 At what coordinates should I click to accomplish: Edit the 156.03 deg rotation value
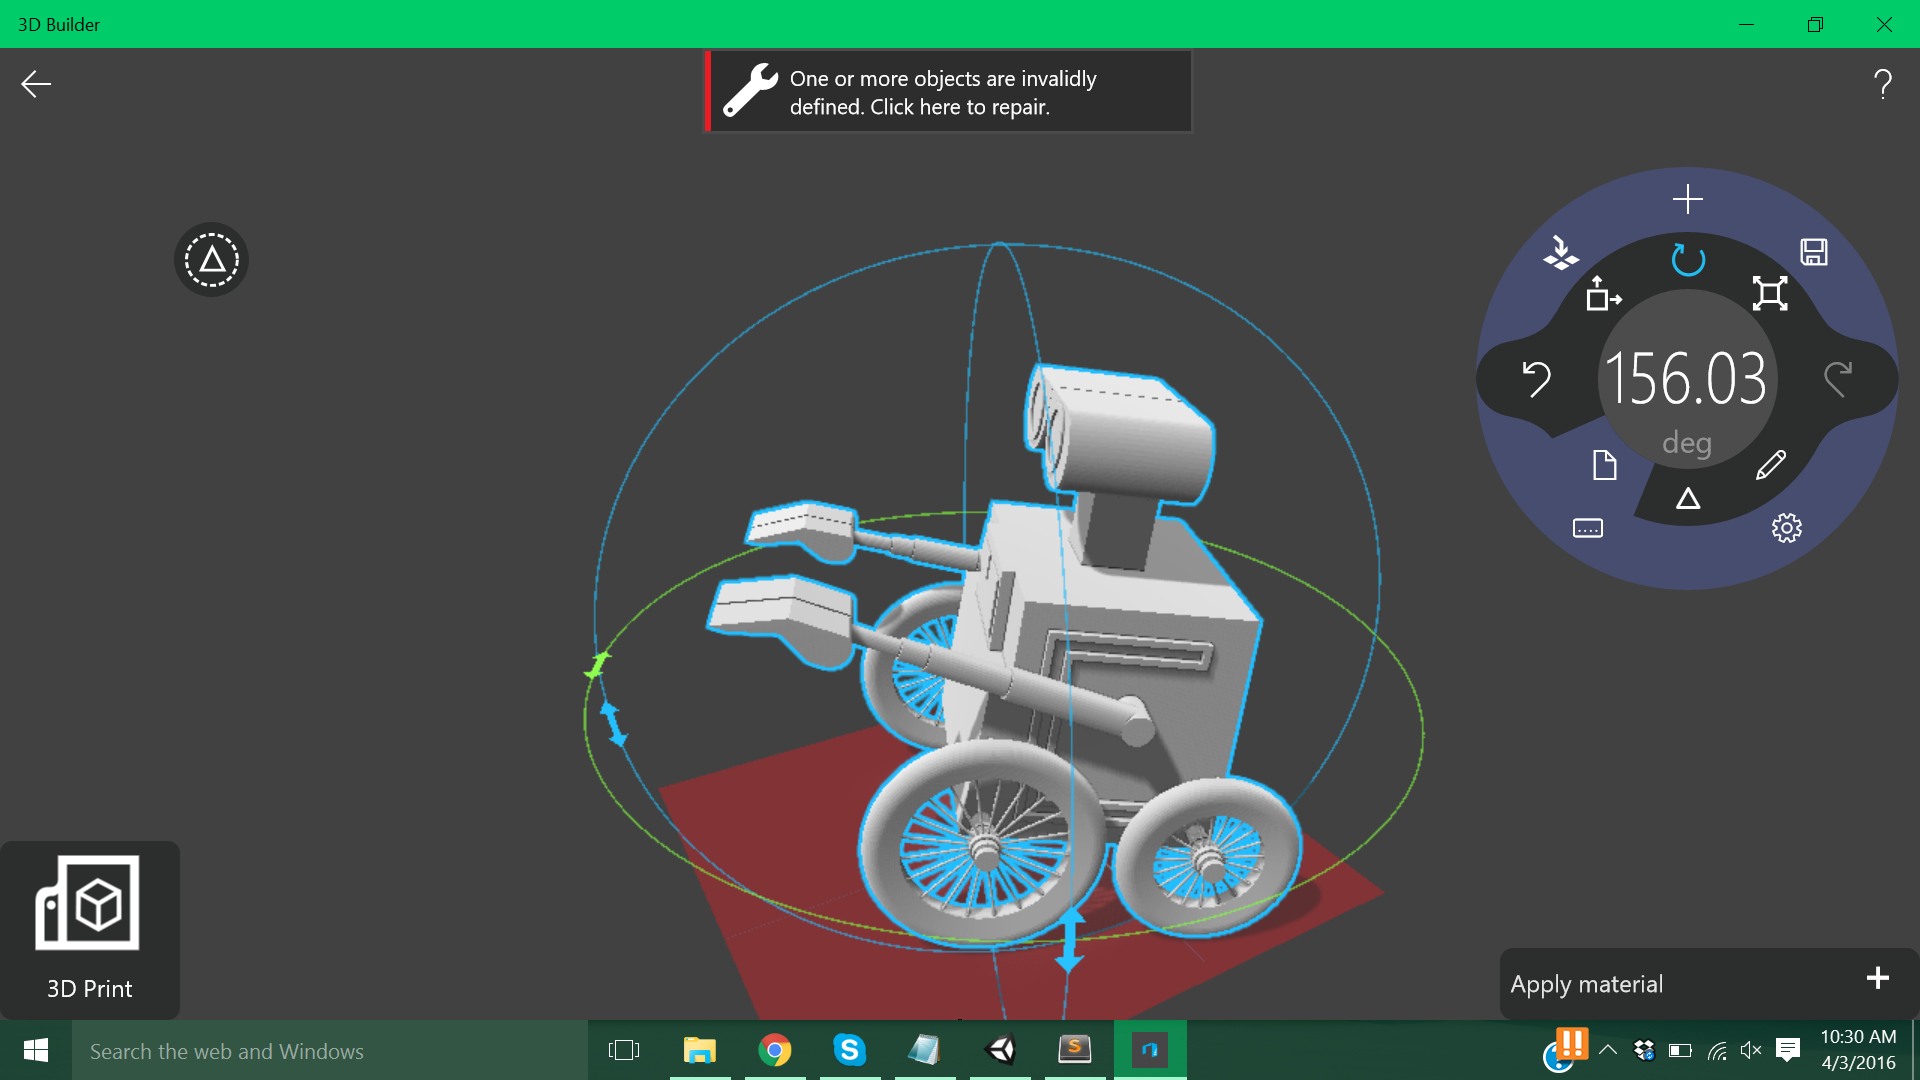click(x=1687, y=380)
